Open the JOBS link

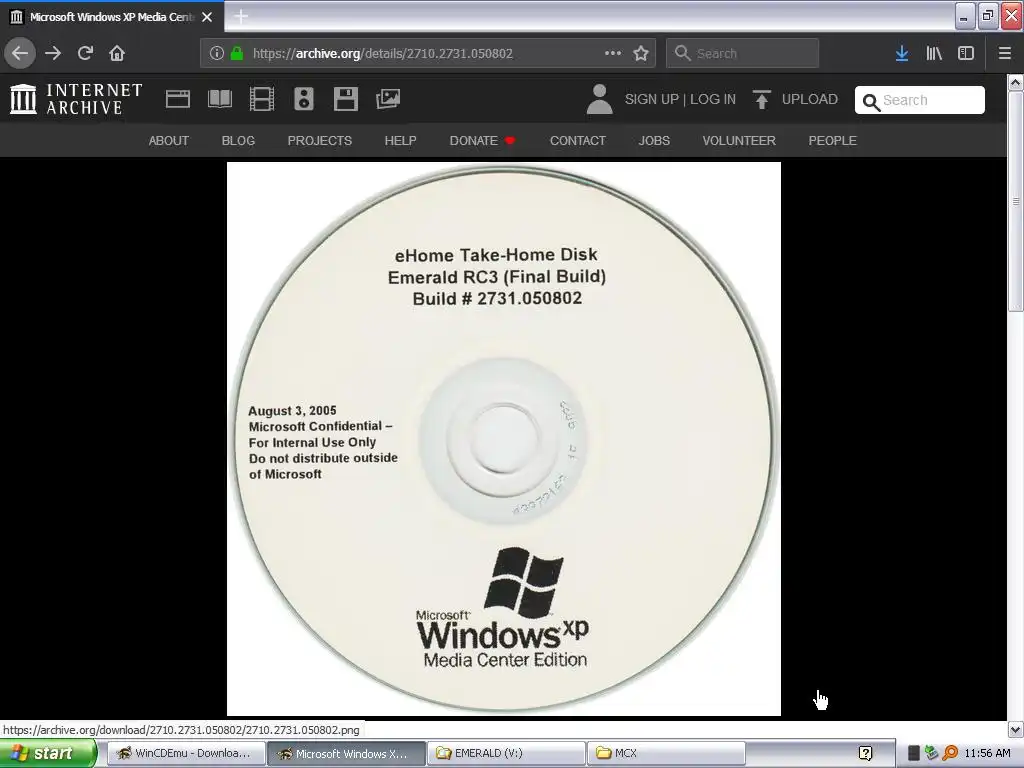pos(654,140)
